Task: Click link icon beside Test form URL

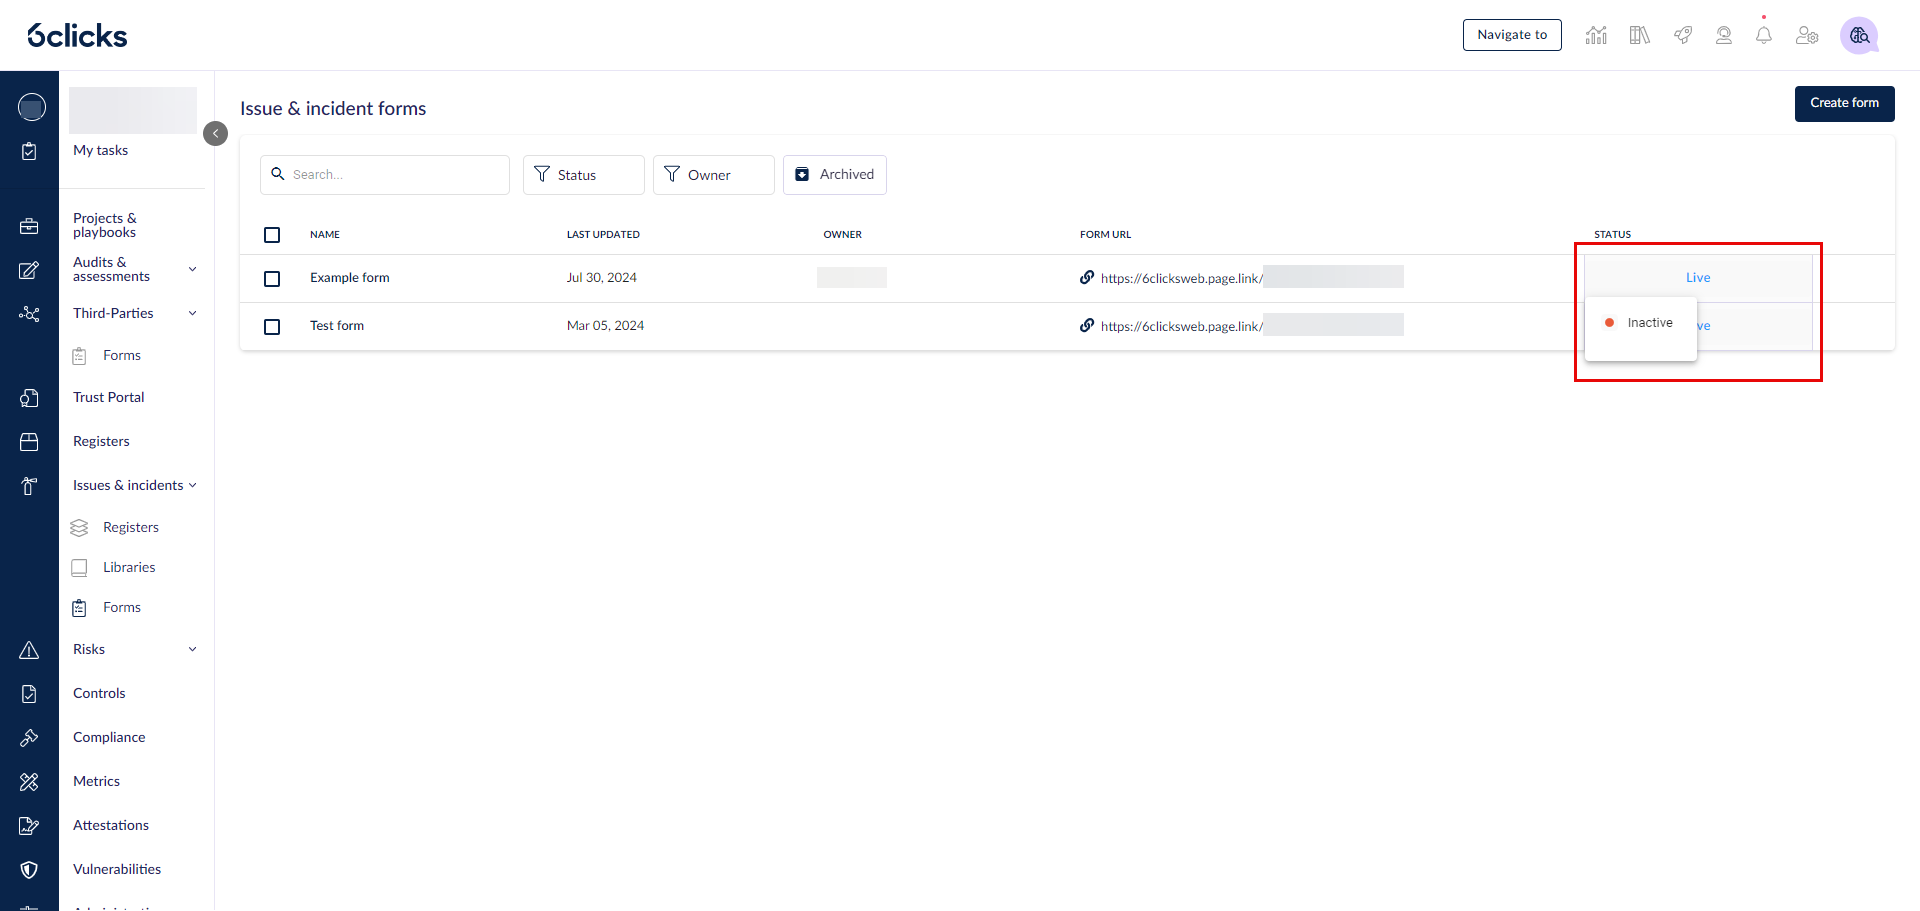Action: tap(1087, 325)
